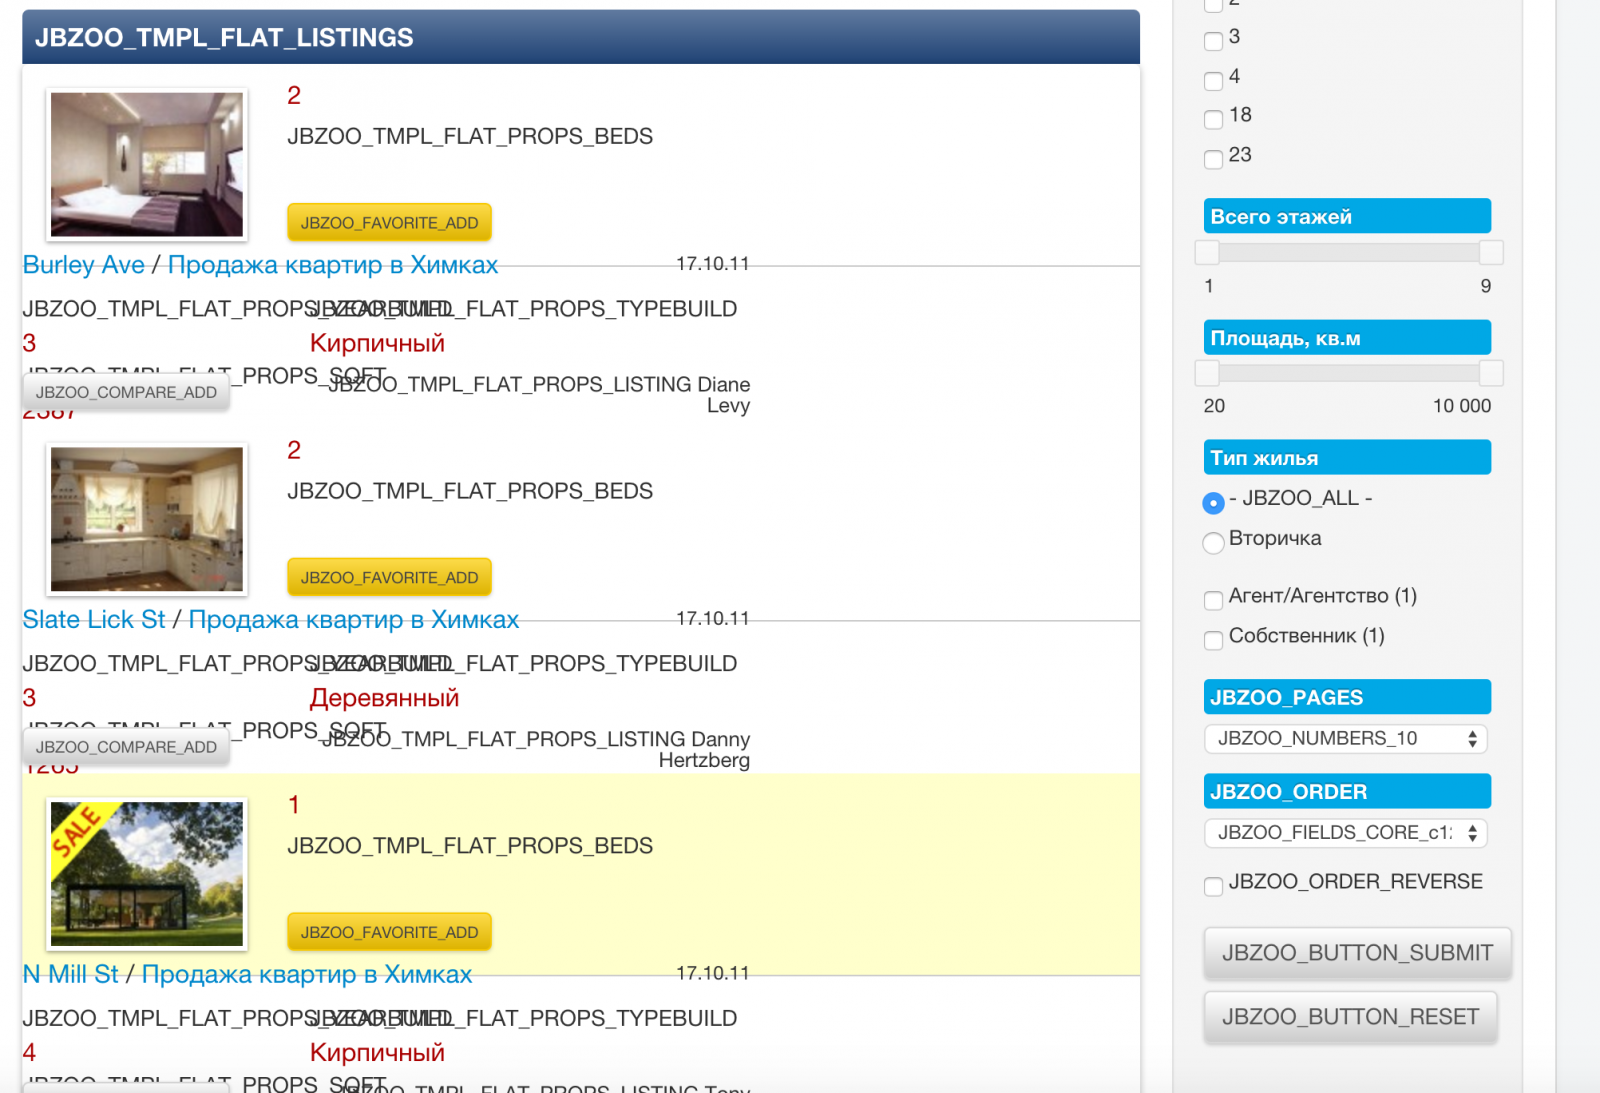
Task: Open the bedroom thumbnail for Burley Ave
Action: [147, 165]
